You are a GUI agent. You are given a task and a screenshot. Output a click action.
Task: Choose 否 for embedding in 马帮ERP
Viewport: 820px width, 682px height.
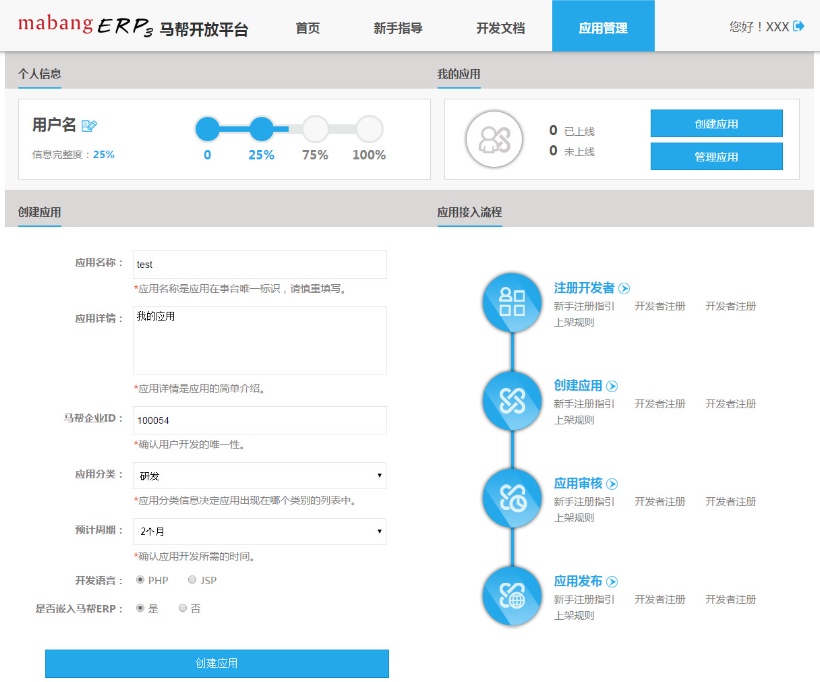tap(182, 607)
